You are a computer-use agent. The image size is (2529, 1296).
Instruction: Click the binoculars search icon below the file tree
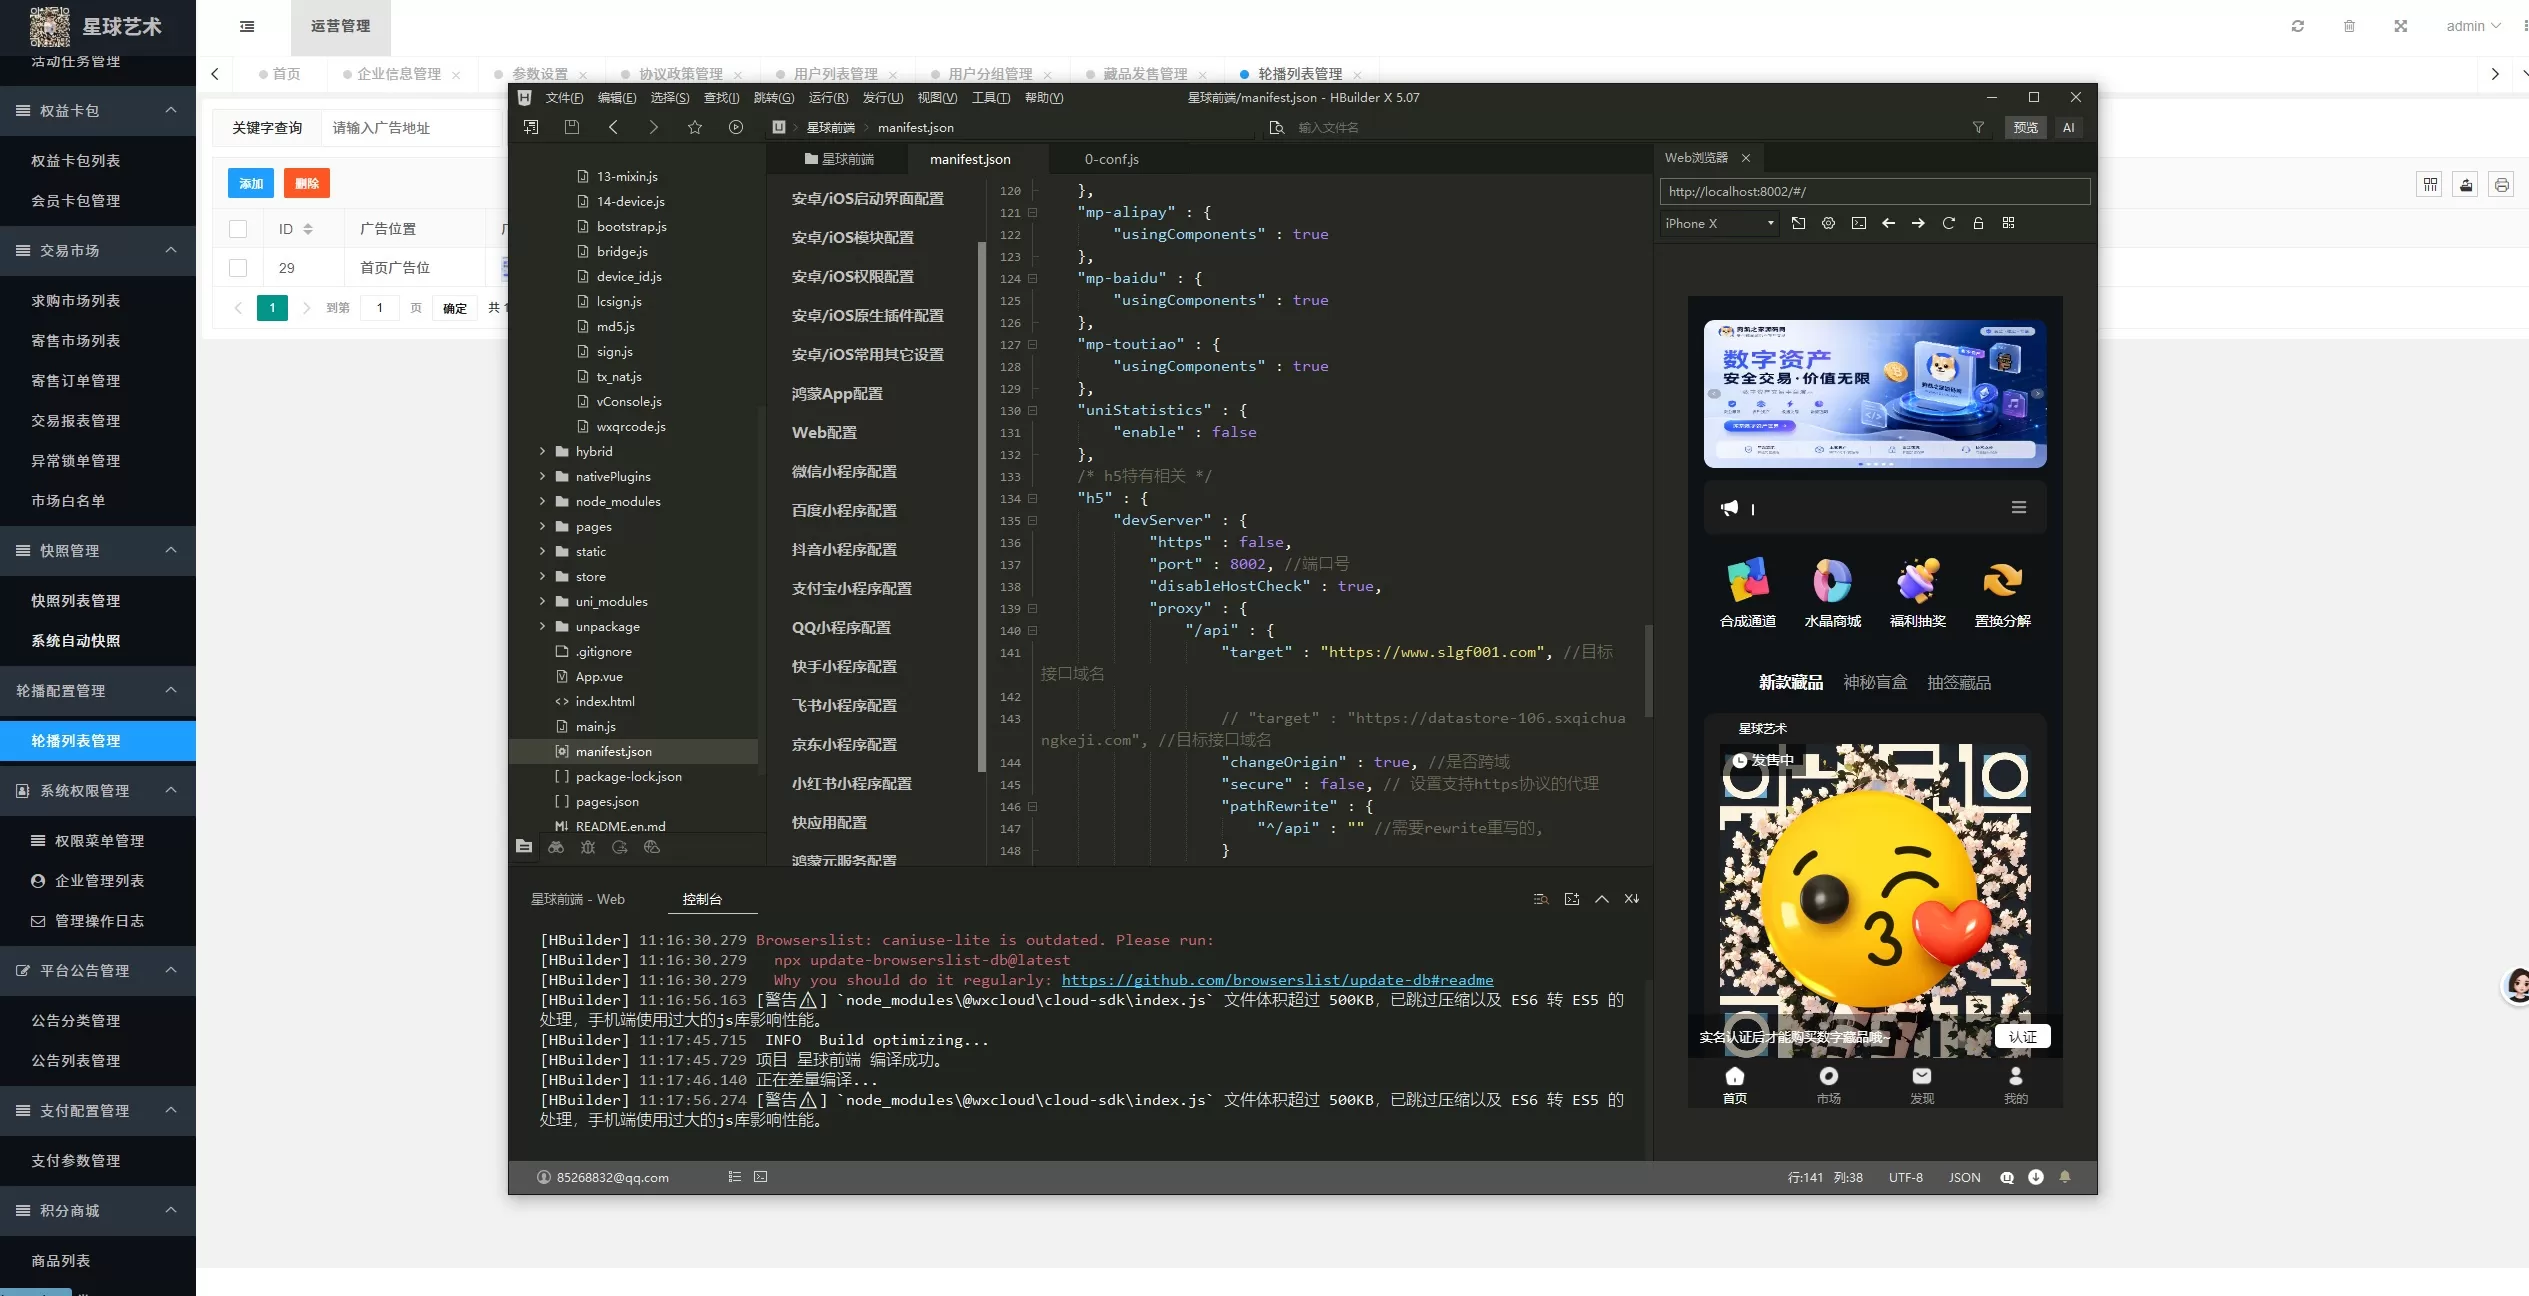point(556,847)
